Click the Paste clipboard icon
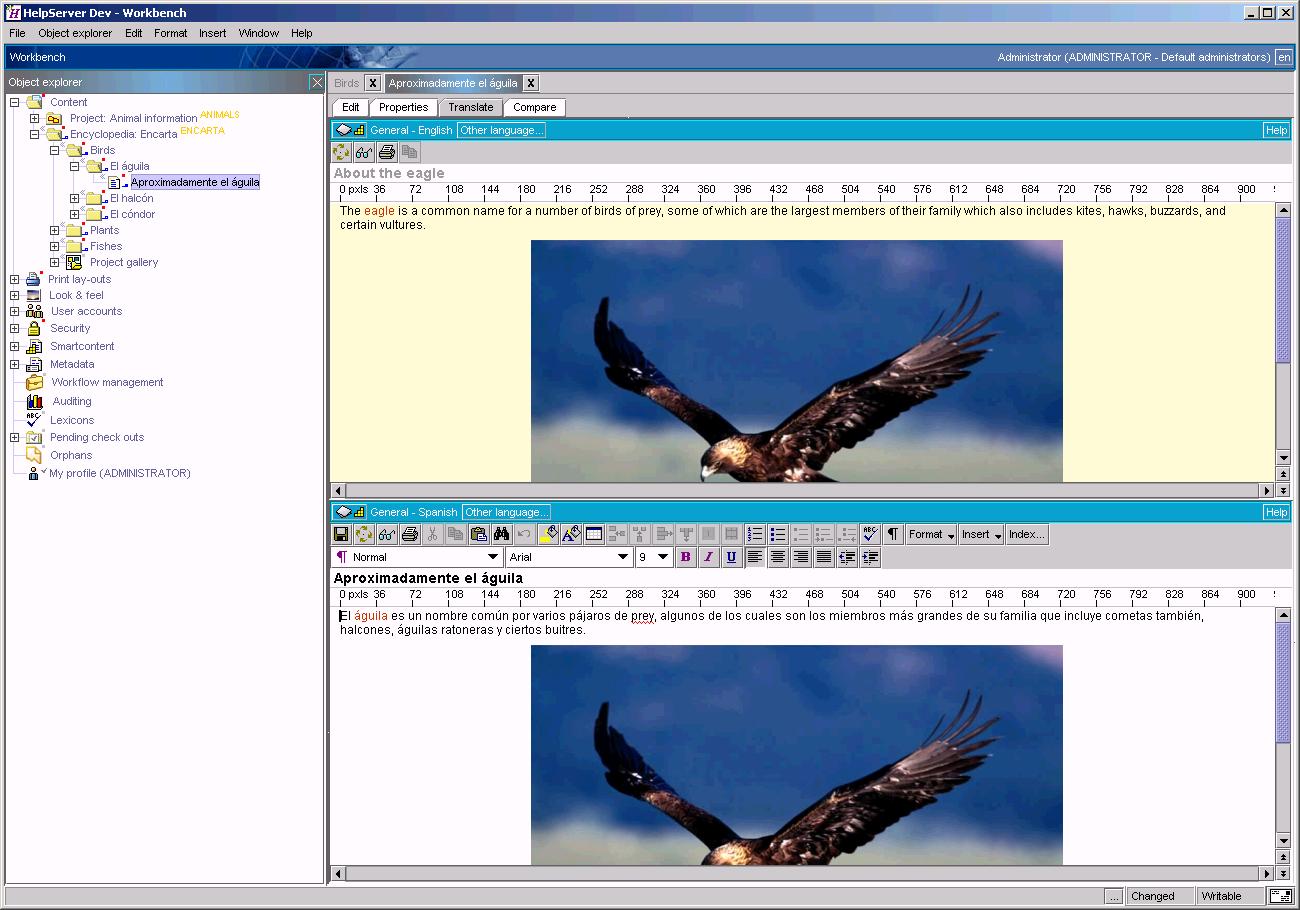The width and height of the screenshot is (1300, 910). coord(479,535)
